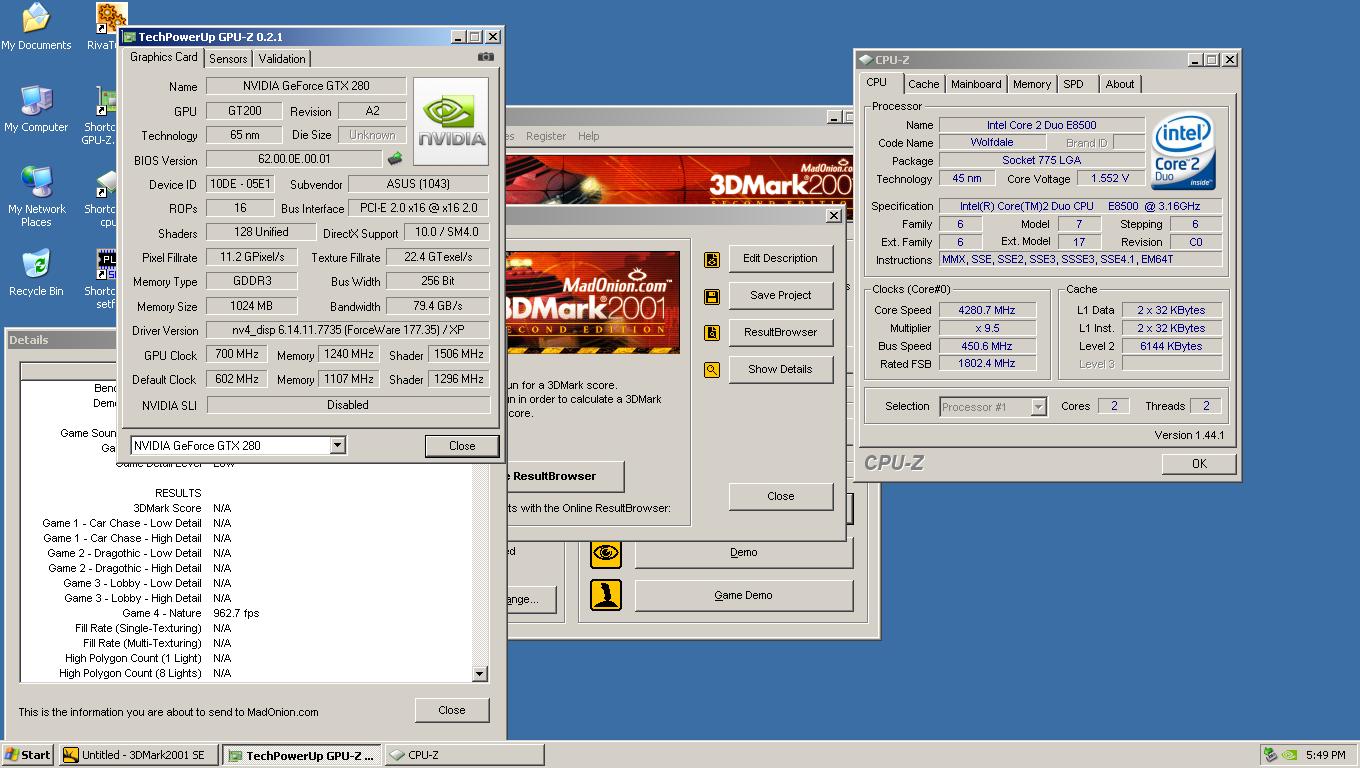
Task: Click the BIOS save chip icon in GPU-Z
Action: [x=395, y=158]
